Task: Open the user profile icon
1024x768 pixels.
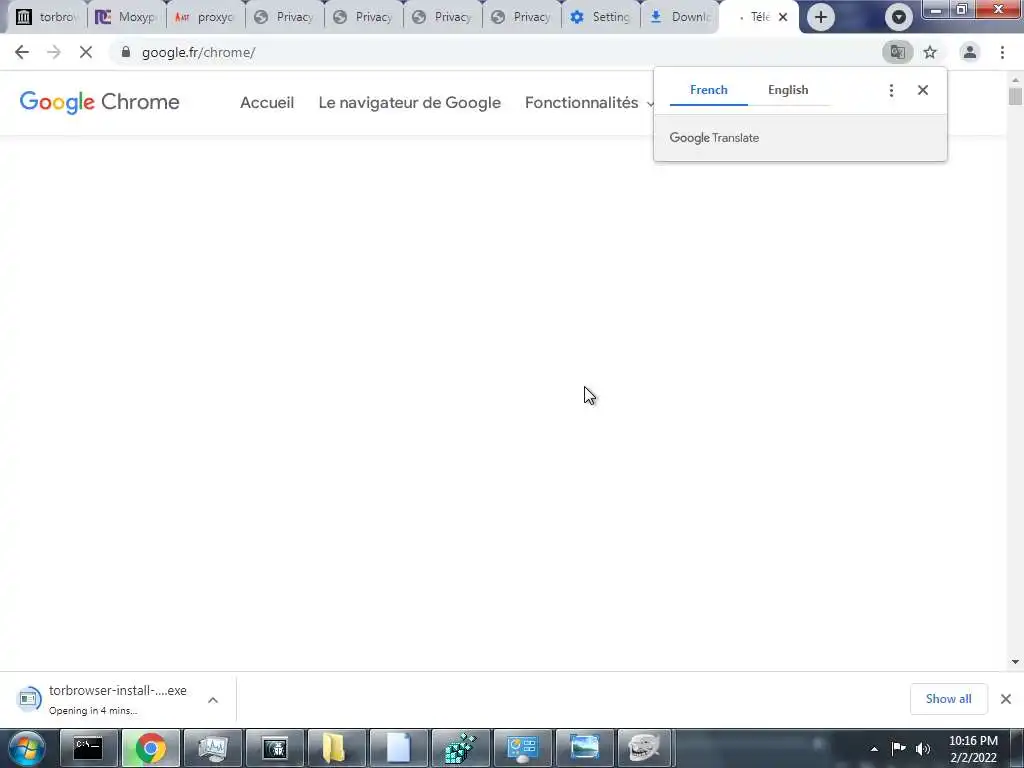Action: click(970, 52)
